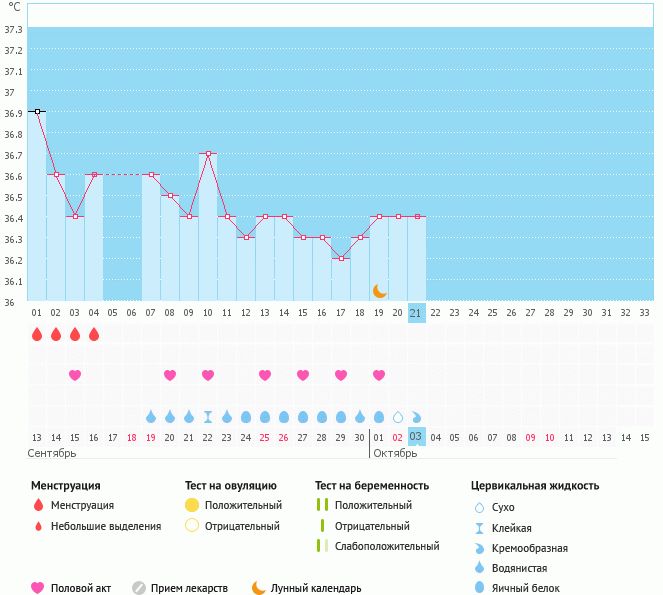The image size is (663, 595).
Task: Click the Октябрь month label
Action: [x=395, y=453]
